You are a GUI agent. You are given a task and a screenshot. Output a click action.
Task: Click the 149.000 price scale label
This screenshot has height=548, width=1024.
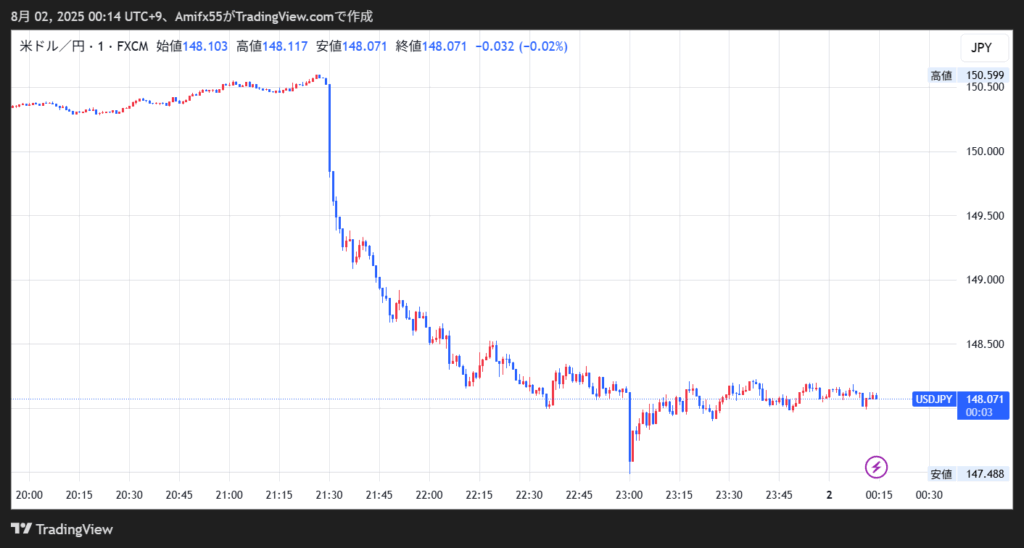(x=984, y=280)
